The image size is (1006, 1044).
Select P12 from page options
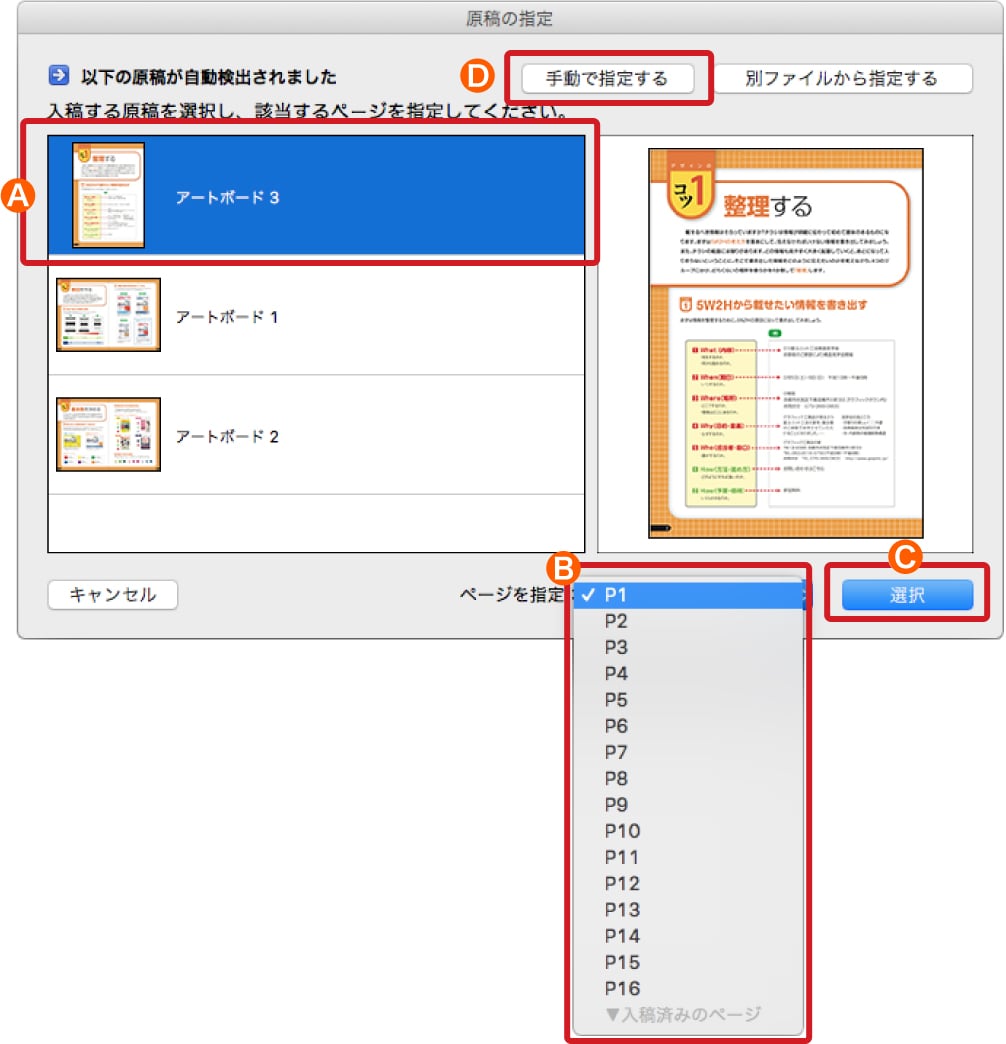[622, 883]
